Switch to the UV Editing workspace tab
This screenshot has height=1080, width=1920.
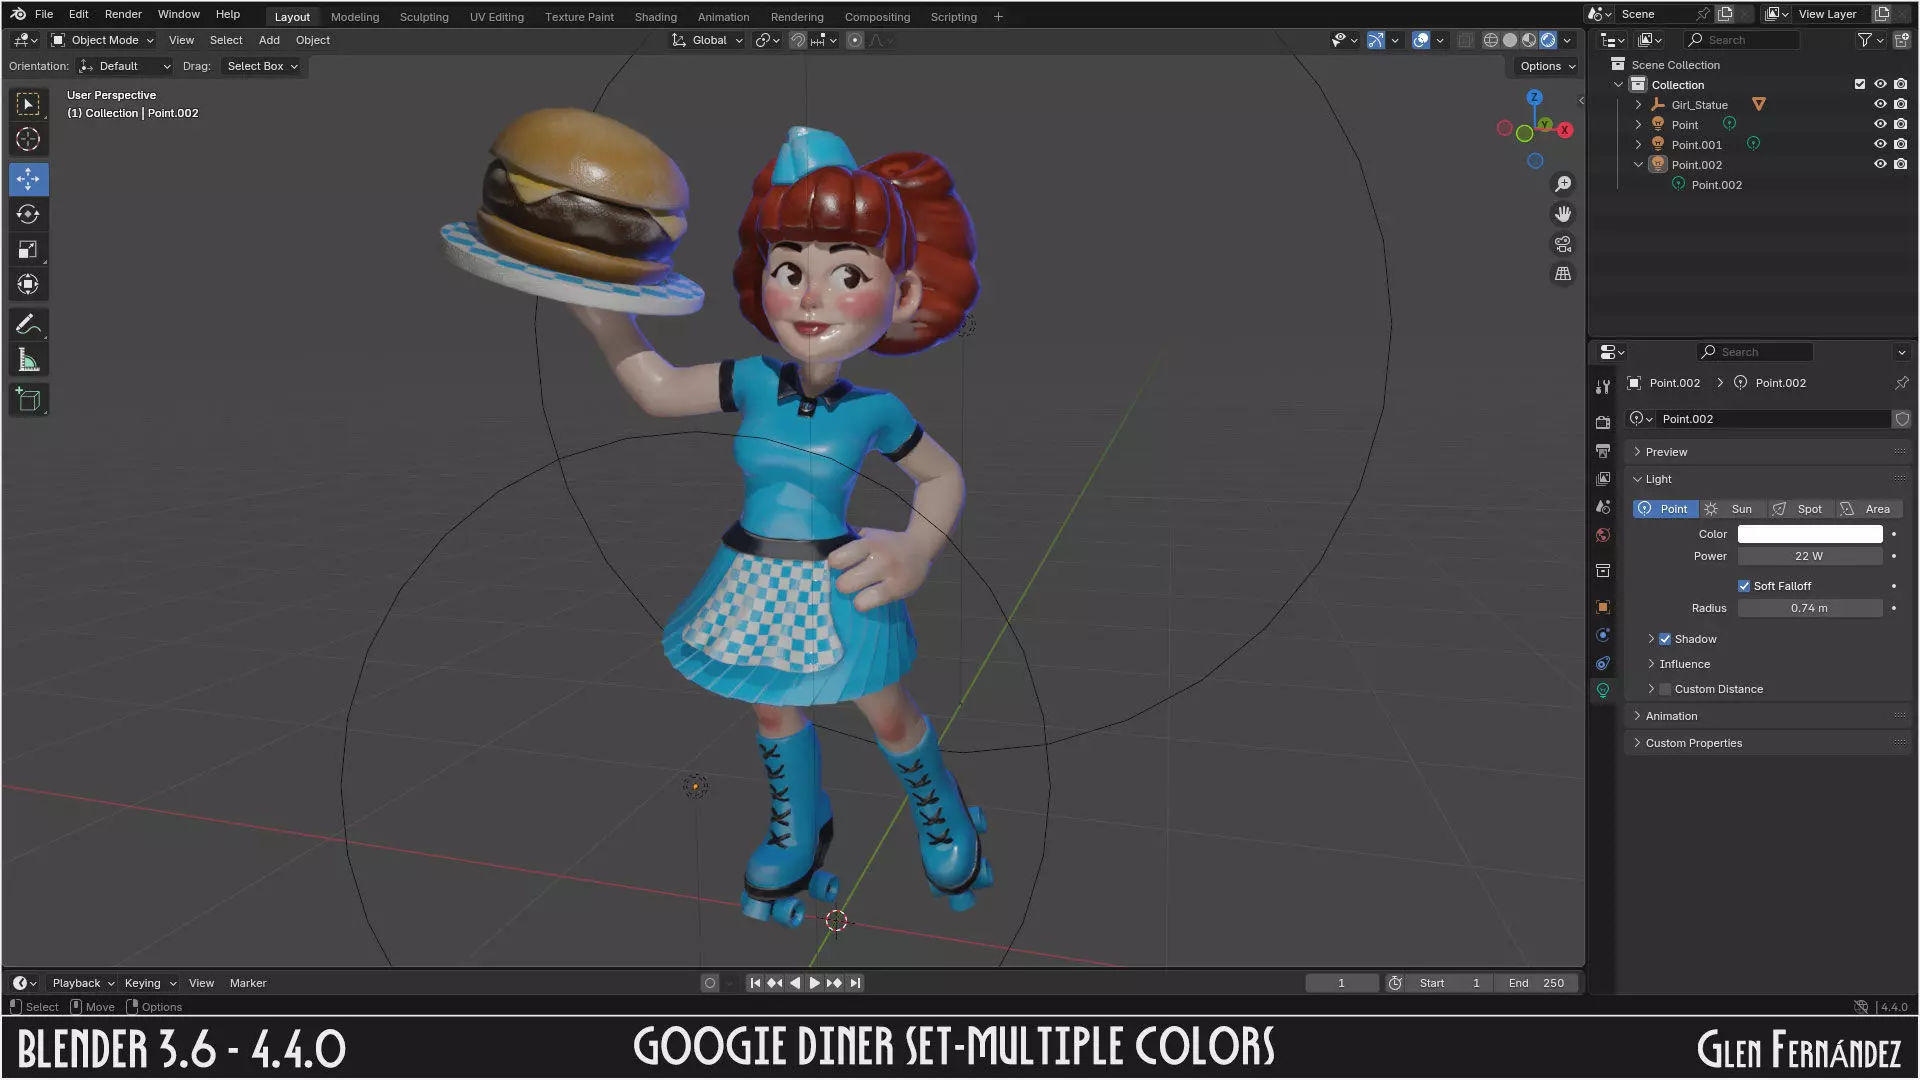pos(497,17)
